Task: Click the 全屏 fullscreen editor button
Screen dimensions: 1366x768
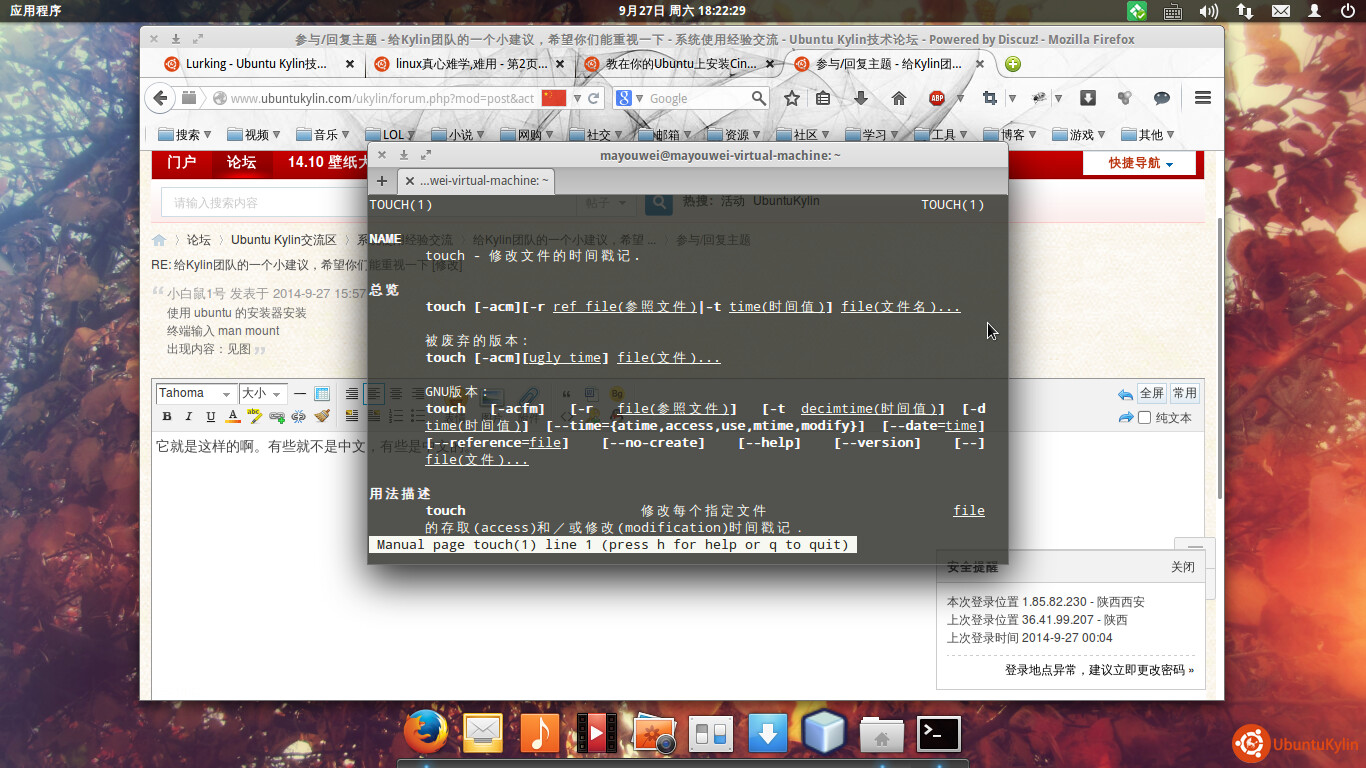Action: [1152, 394]
